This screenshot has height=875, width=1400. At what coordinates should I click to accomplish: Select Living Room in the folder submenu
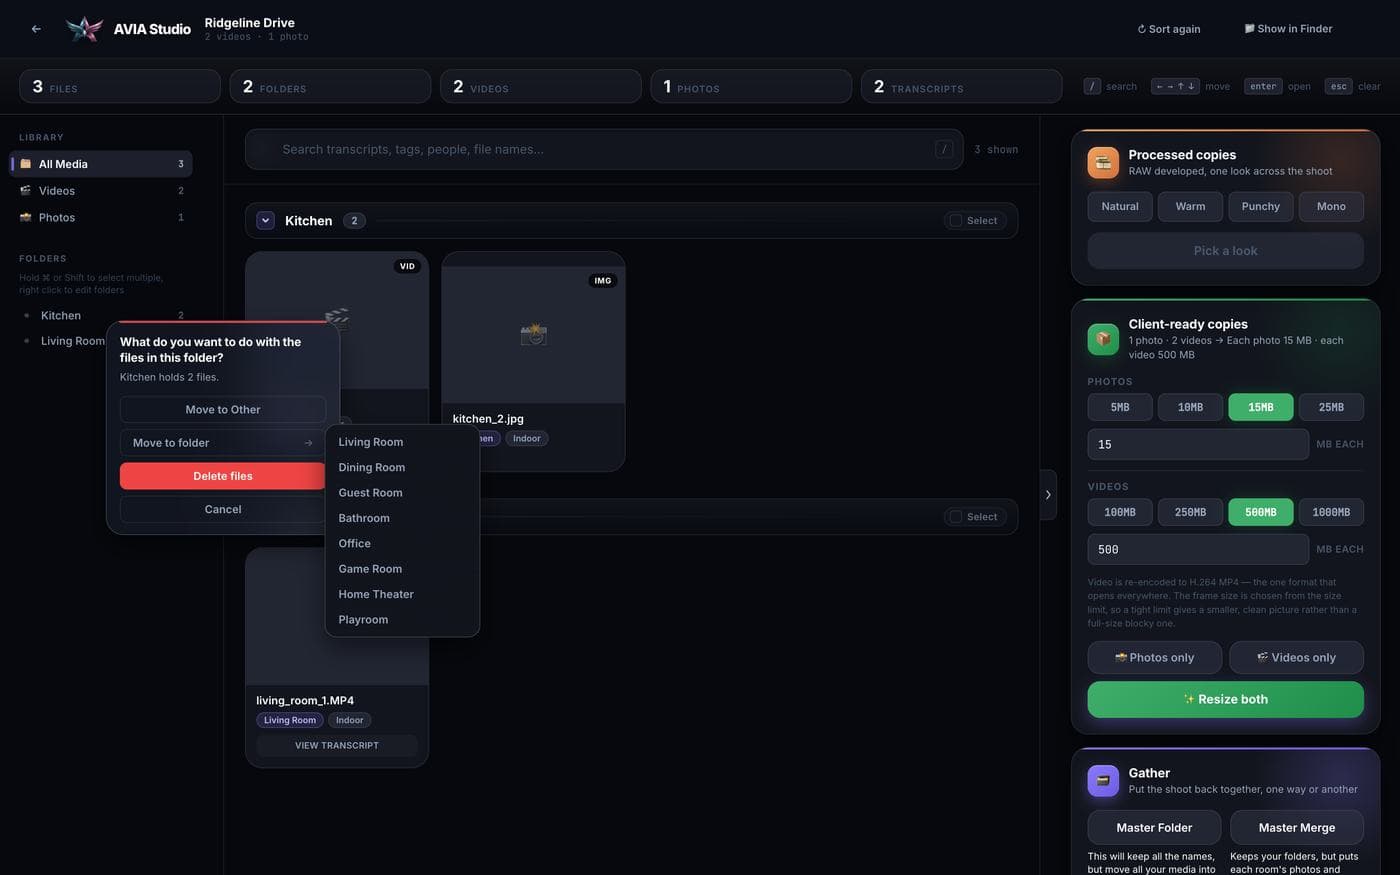[402, 442]
